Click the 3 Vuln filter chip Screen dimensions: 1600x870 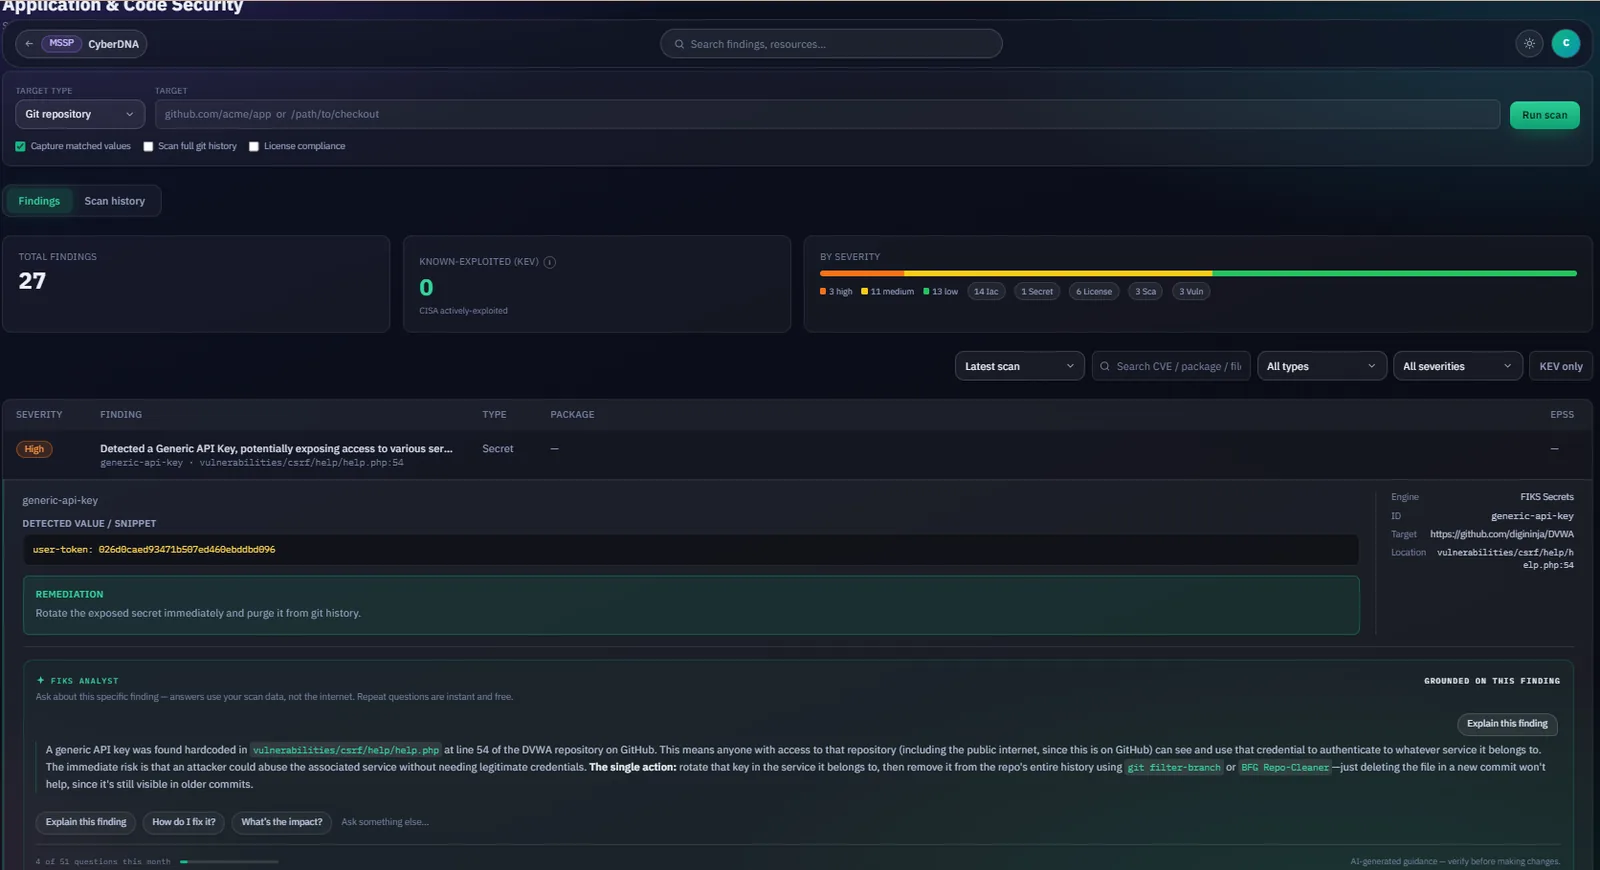(x=1191, y=292)
